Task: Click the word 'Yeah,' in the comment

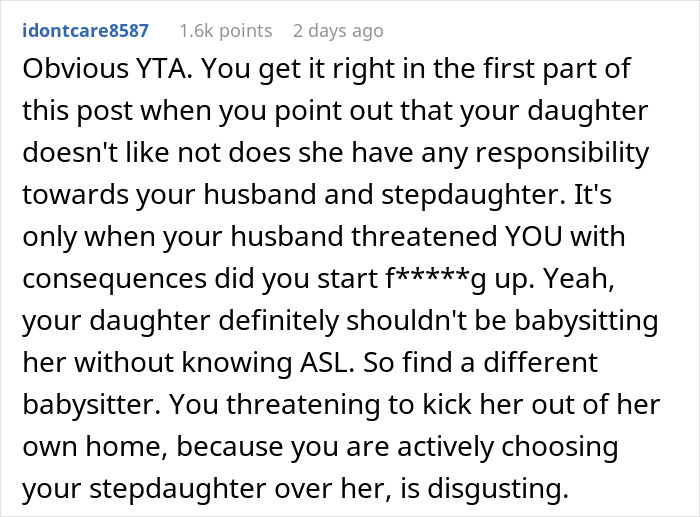Action: point(579,279)
